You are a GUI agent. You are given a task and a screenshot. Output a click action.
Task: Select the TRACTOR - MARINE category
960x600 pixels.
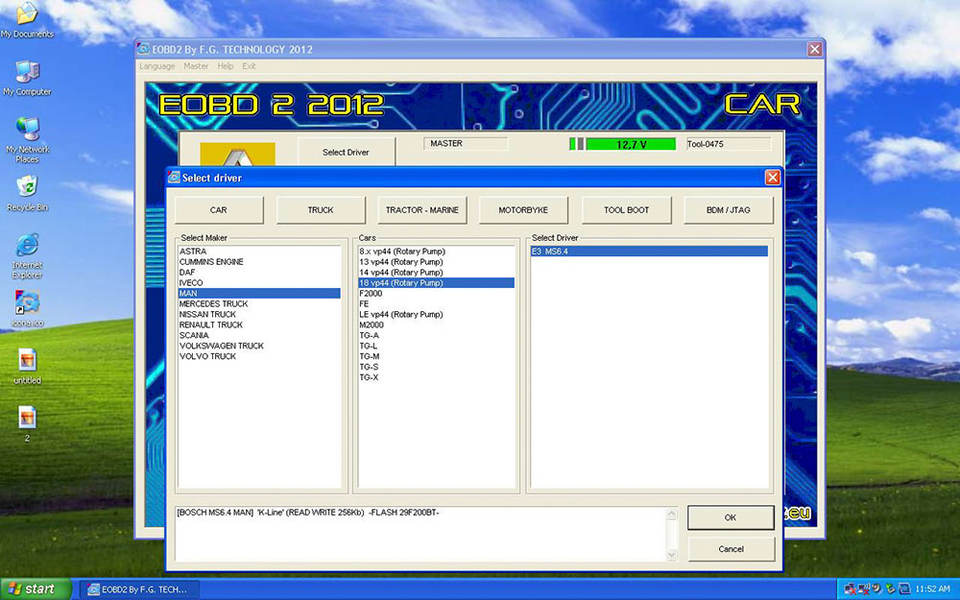point(421,210)
